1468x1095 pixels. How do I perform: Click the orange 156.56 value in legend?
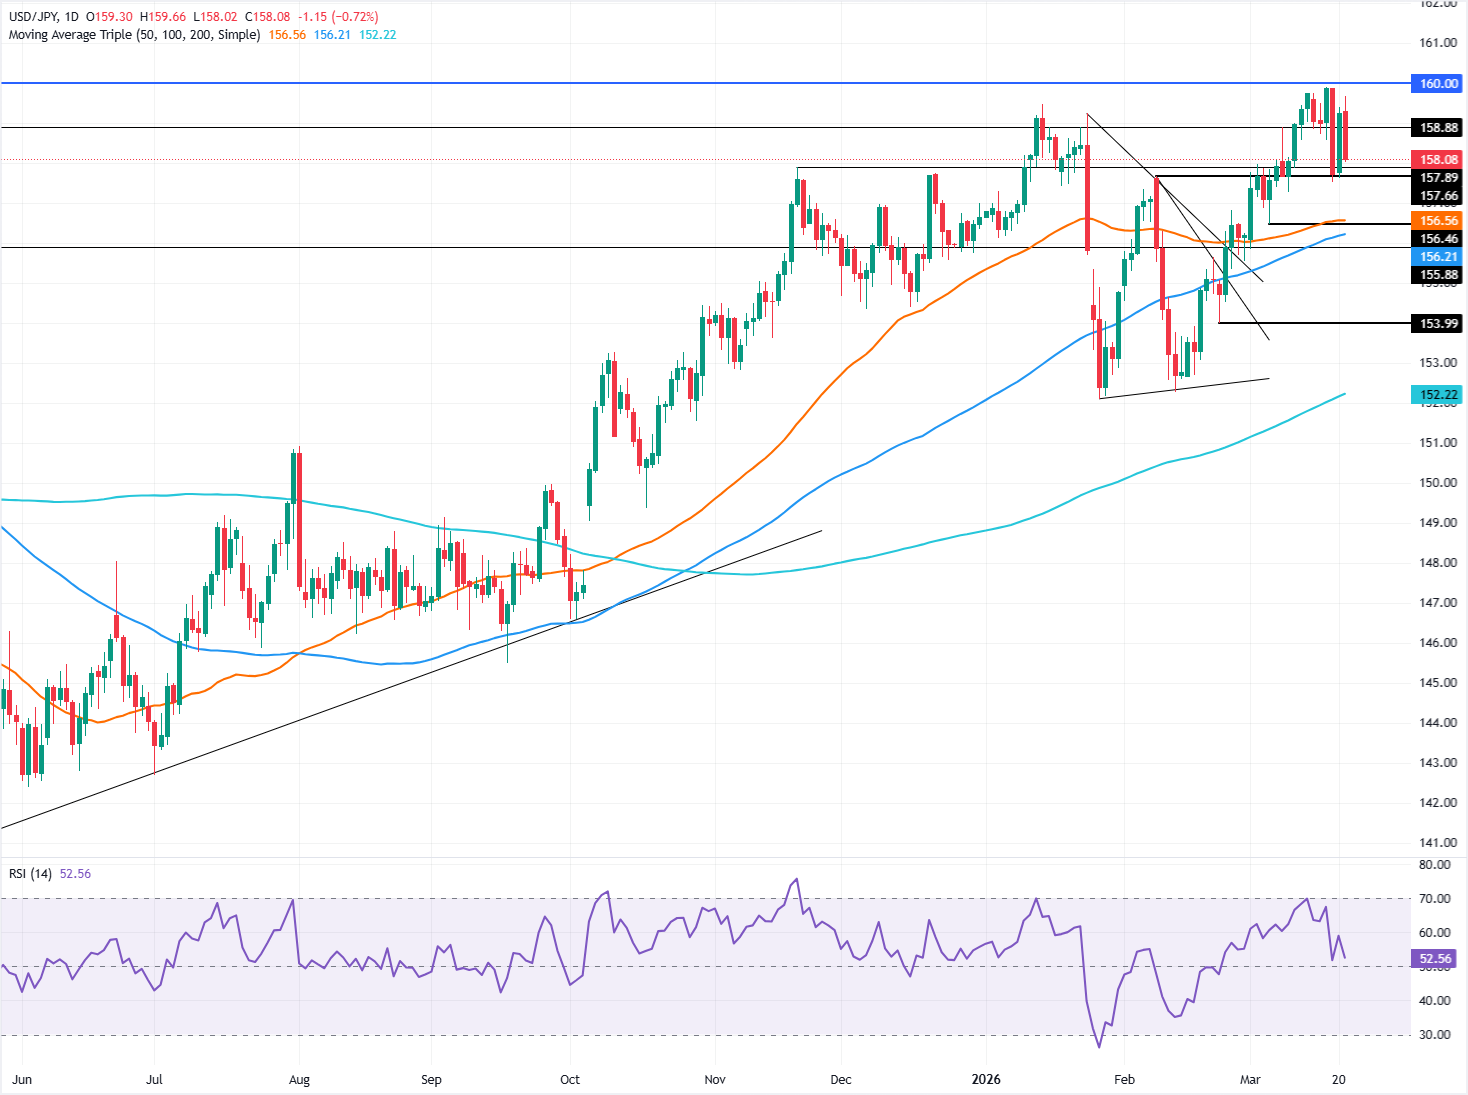tap(287, 35)
